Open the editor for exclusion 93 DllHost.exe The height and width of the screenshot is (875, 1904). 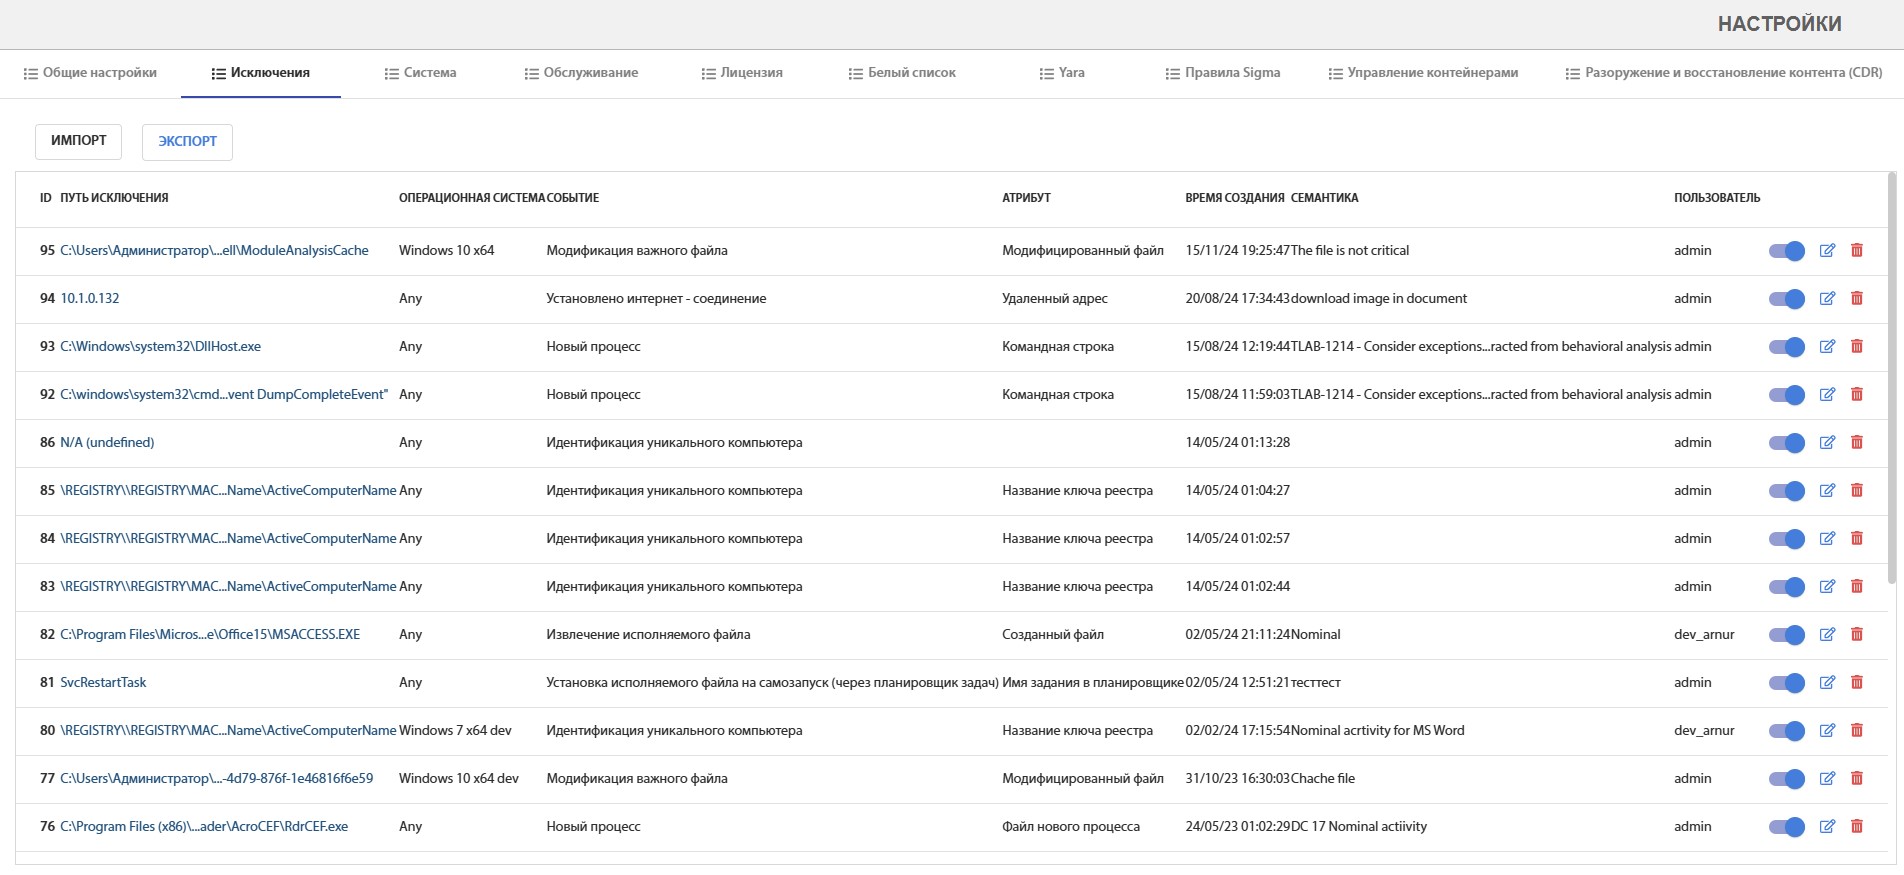[x=1827, y=347]
